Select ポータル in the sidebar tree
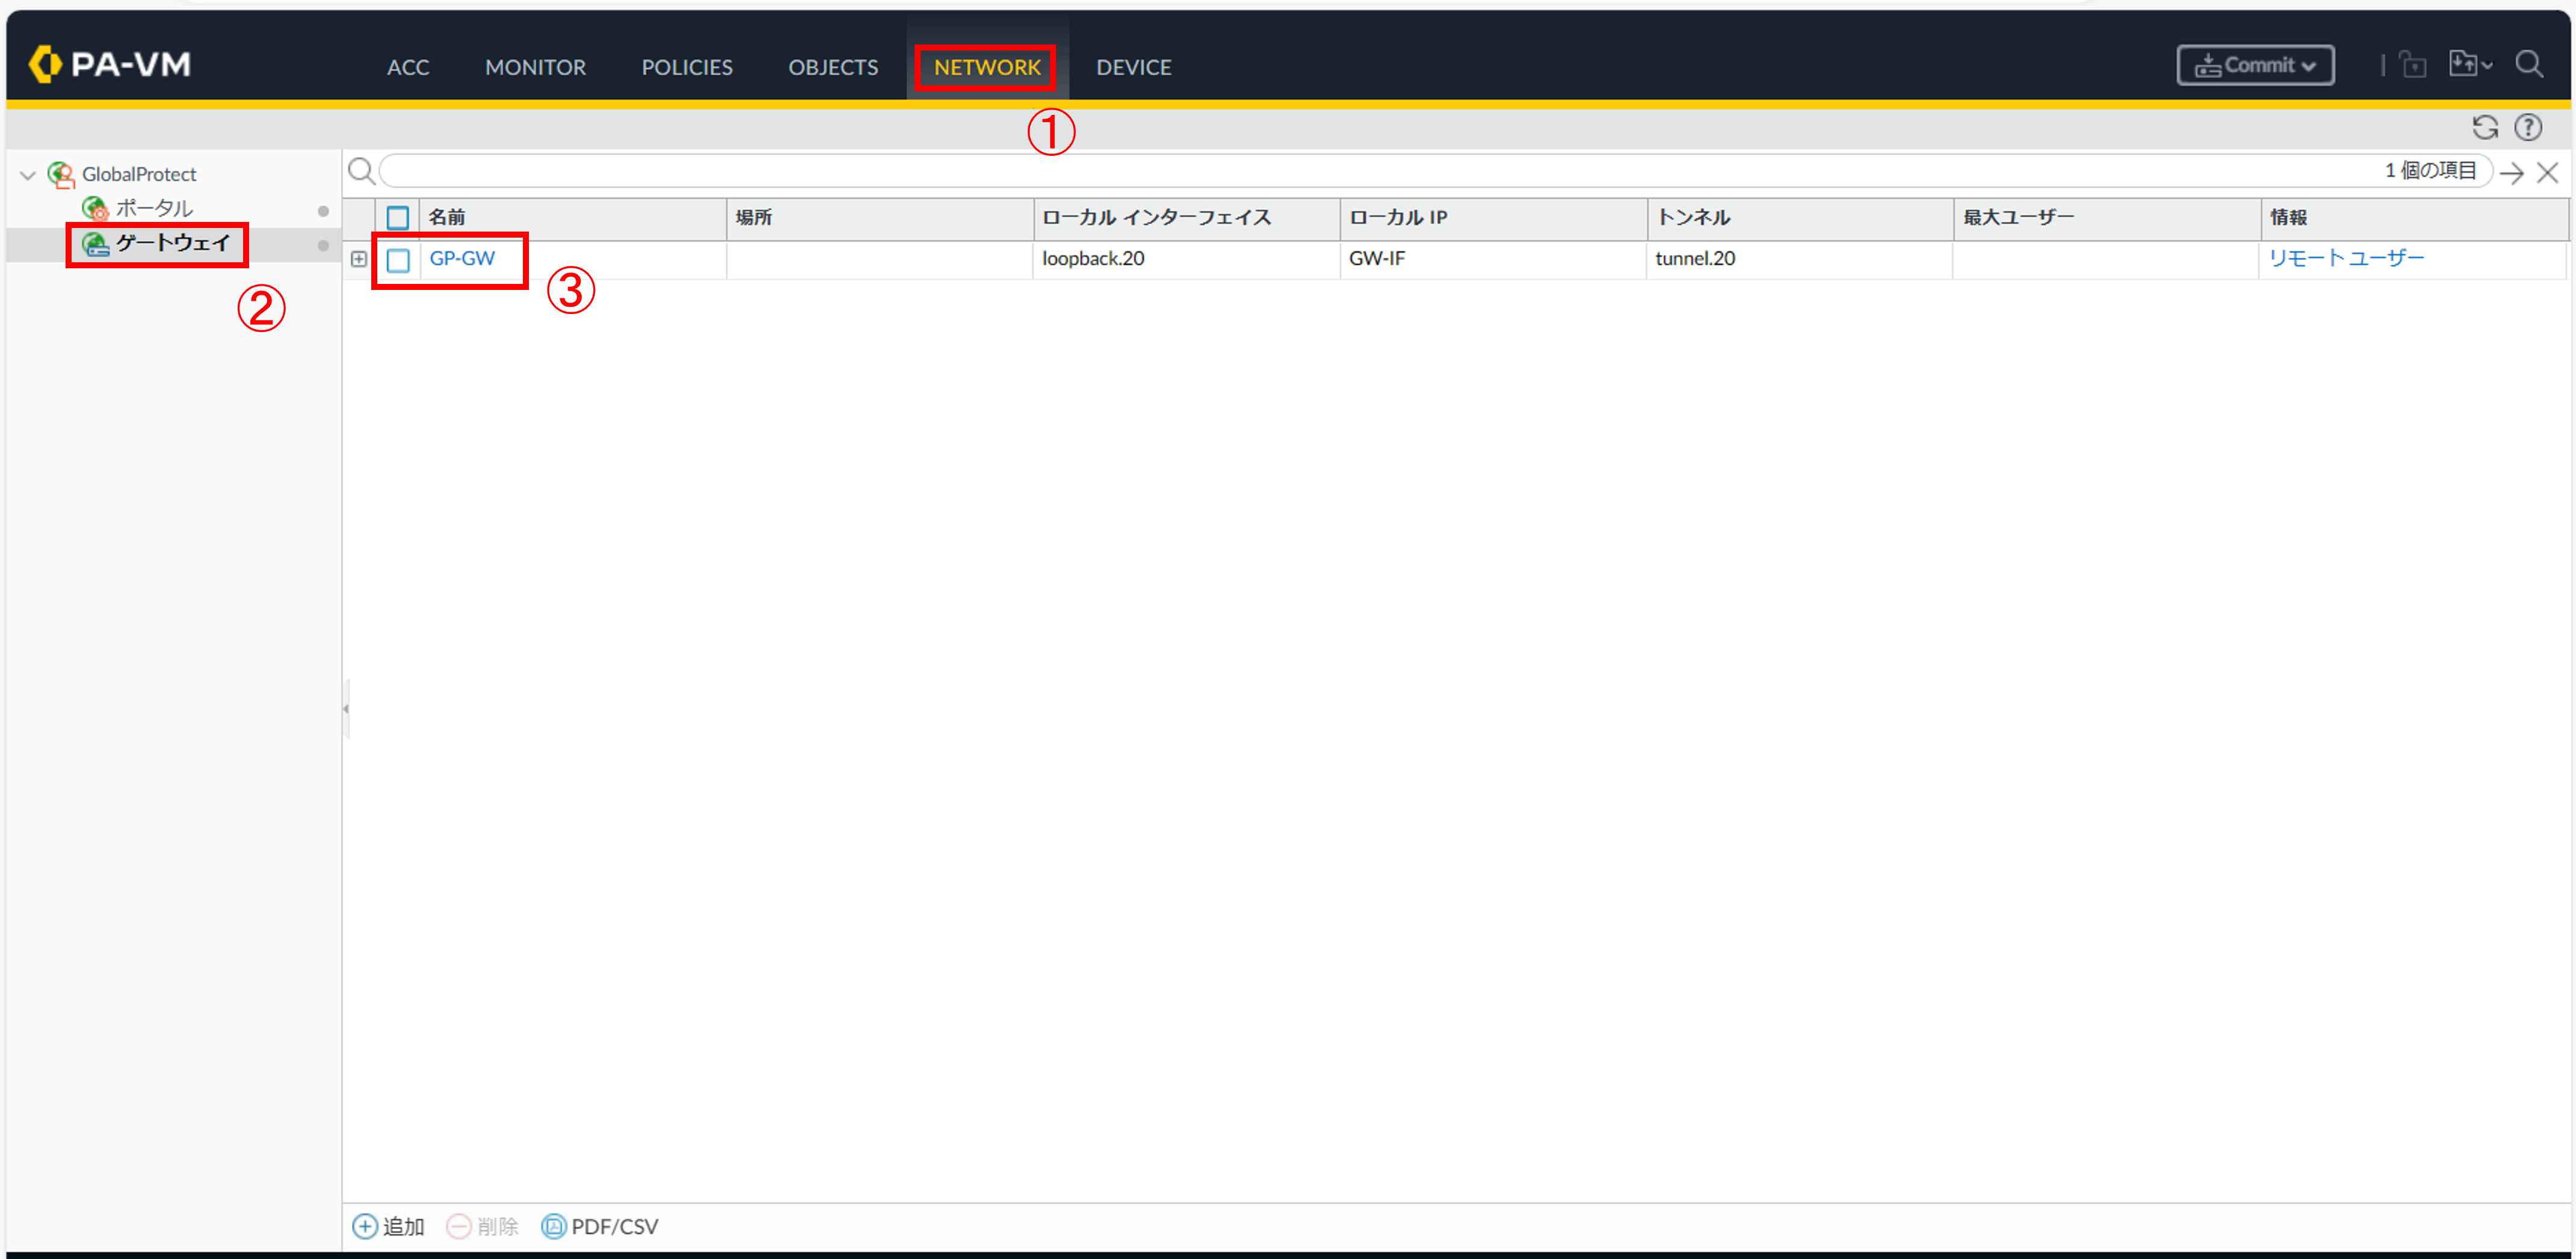2576x1259 pixels. (154, 208)
